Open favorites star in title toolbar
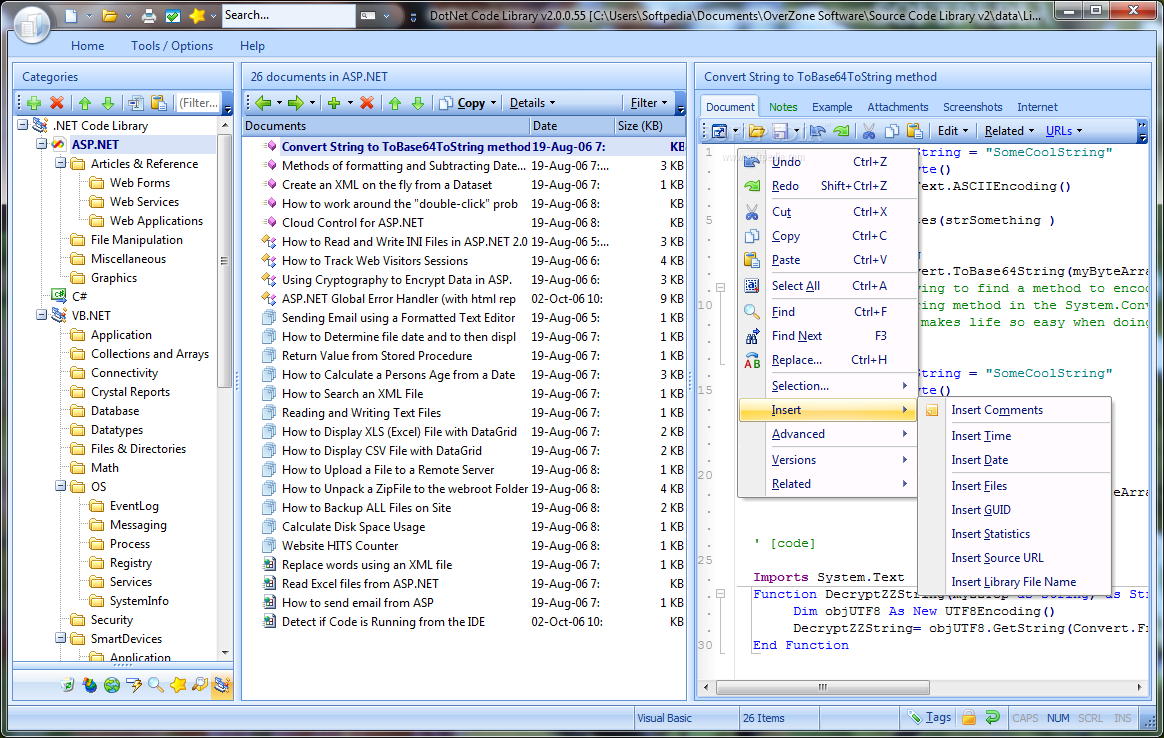Image resolution: width=1164 pixels, height=738 pixels. pyautogui.click(x=197, y=15)
